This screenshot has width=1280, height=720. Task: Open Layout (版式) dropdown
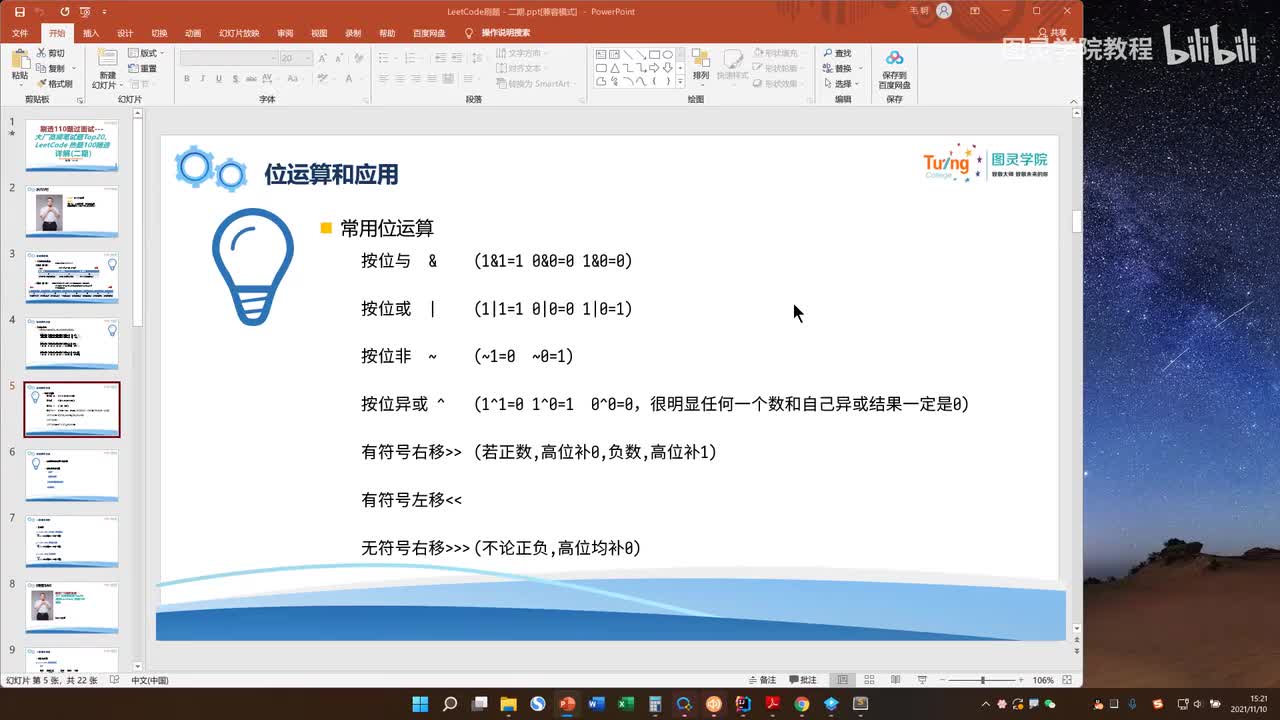tap(146, 53)
